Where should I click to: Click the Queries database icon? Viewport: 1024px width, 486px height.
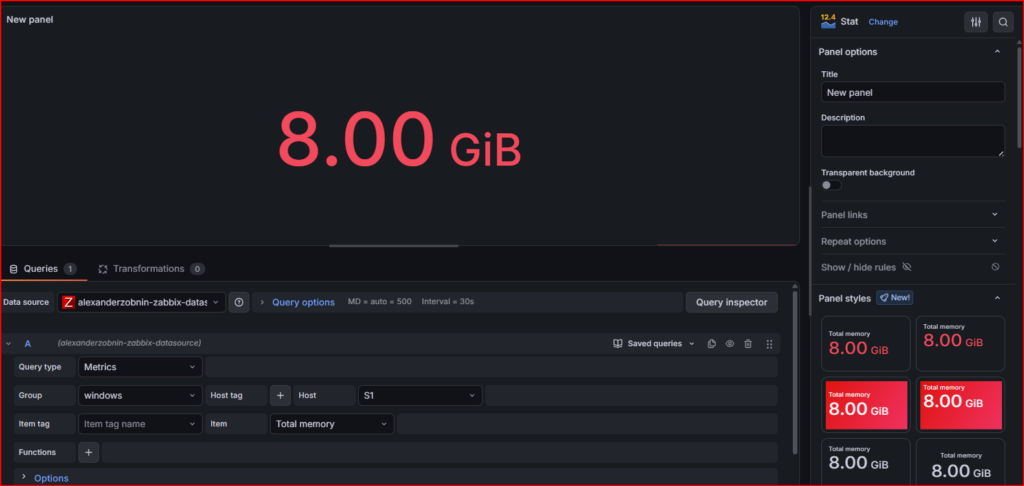click(14, 269)
